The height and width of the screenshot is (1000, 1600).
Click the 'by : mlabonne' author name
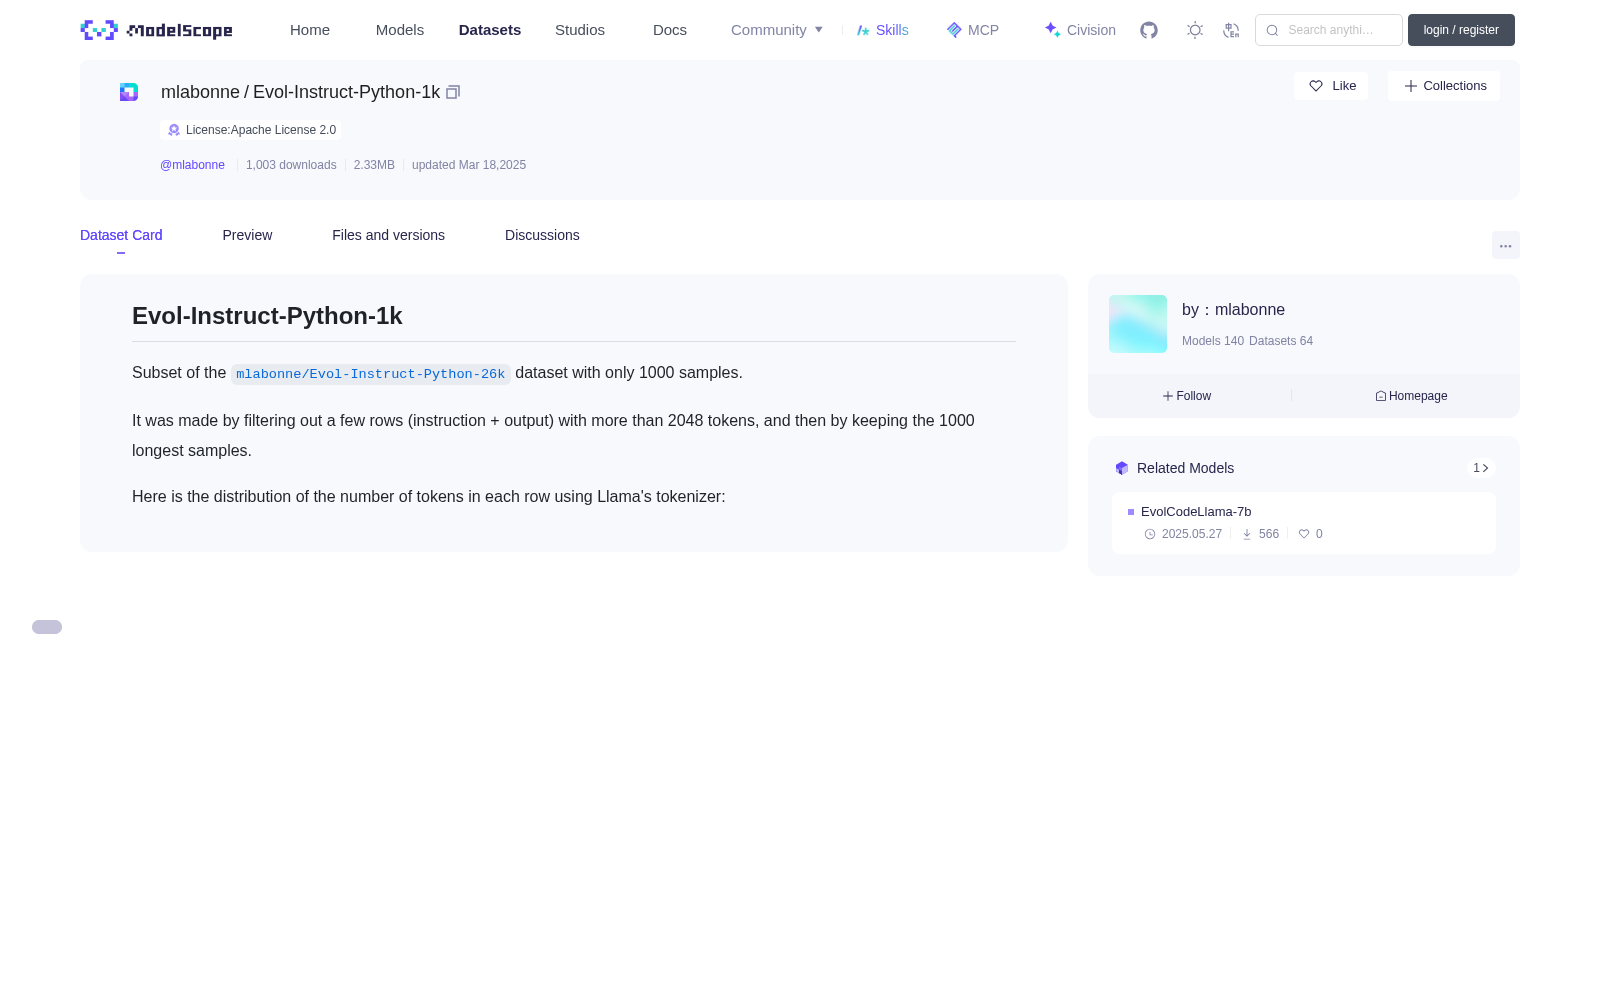click(x=1233, y=310)
